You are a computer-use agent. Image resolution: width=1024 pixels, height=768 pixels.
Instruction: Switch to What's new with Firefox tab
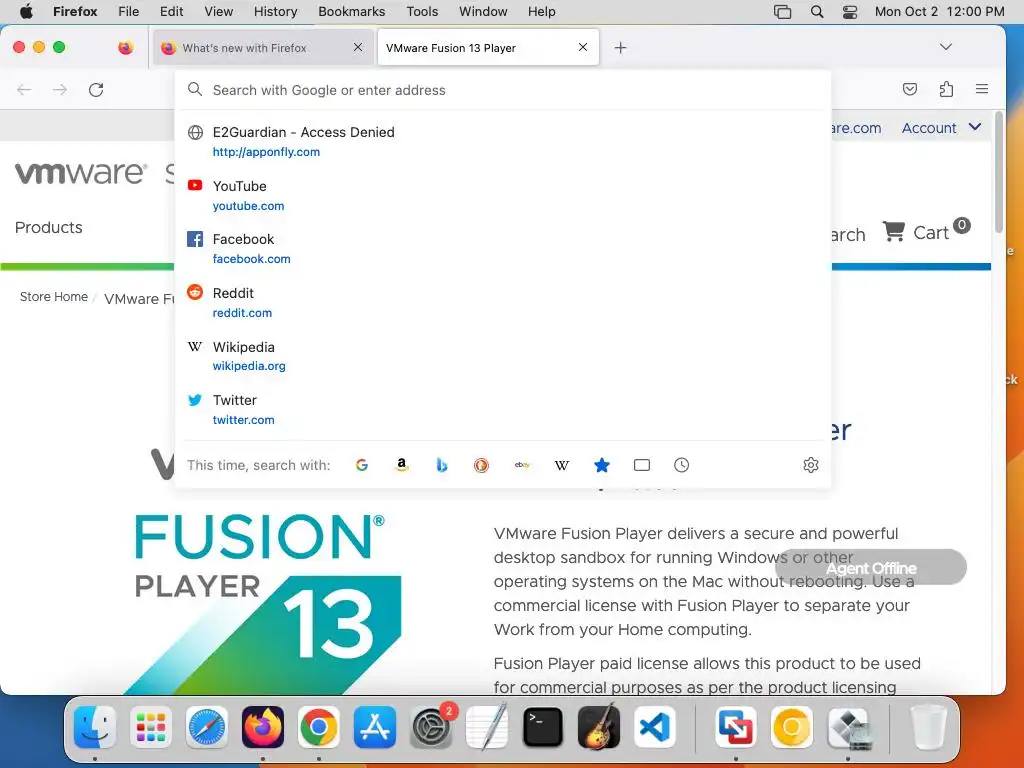pos(263,48)
